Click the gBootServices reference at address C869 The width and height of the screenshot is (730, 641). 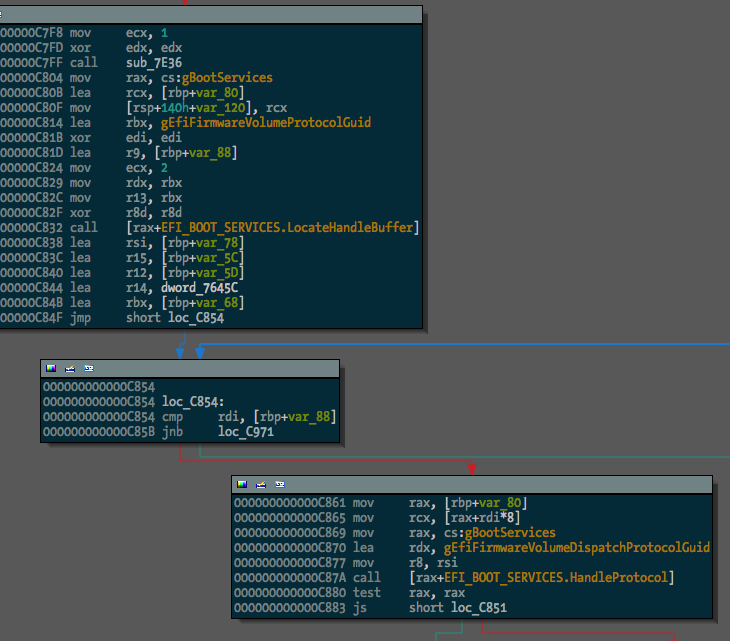click(x=510, y=533)
